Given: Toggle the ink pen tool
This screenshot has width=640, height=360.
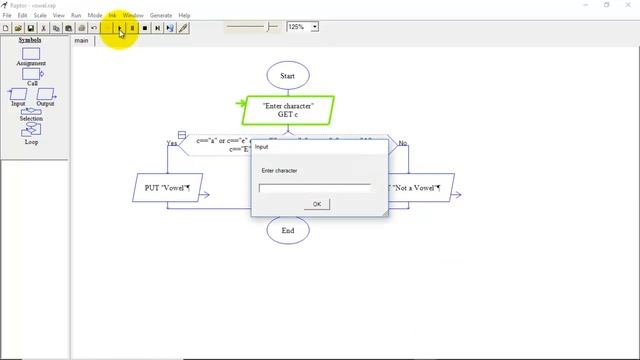Looking at the screenshot, I should (x=183, y=28).
